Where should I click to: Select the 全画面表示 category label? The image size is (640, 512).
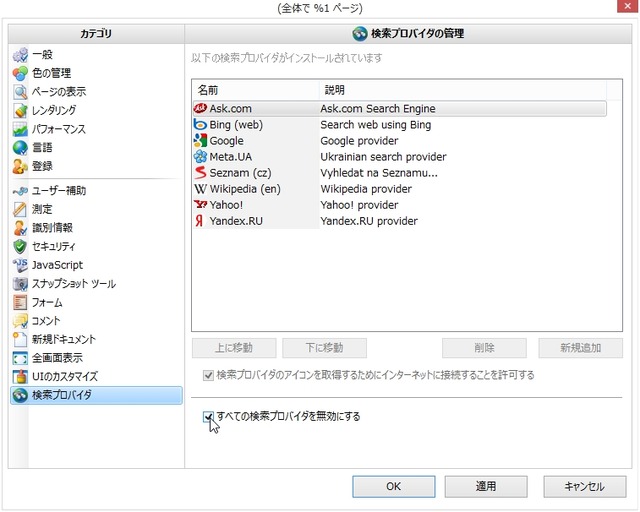(x=57, y=358)
